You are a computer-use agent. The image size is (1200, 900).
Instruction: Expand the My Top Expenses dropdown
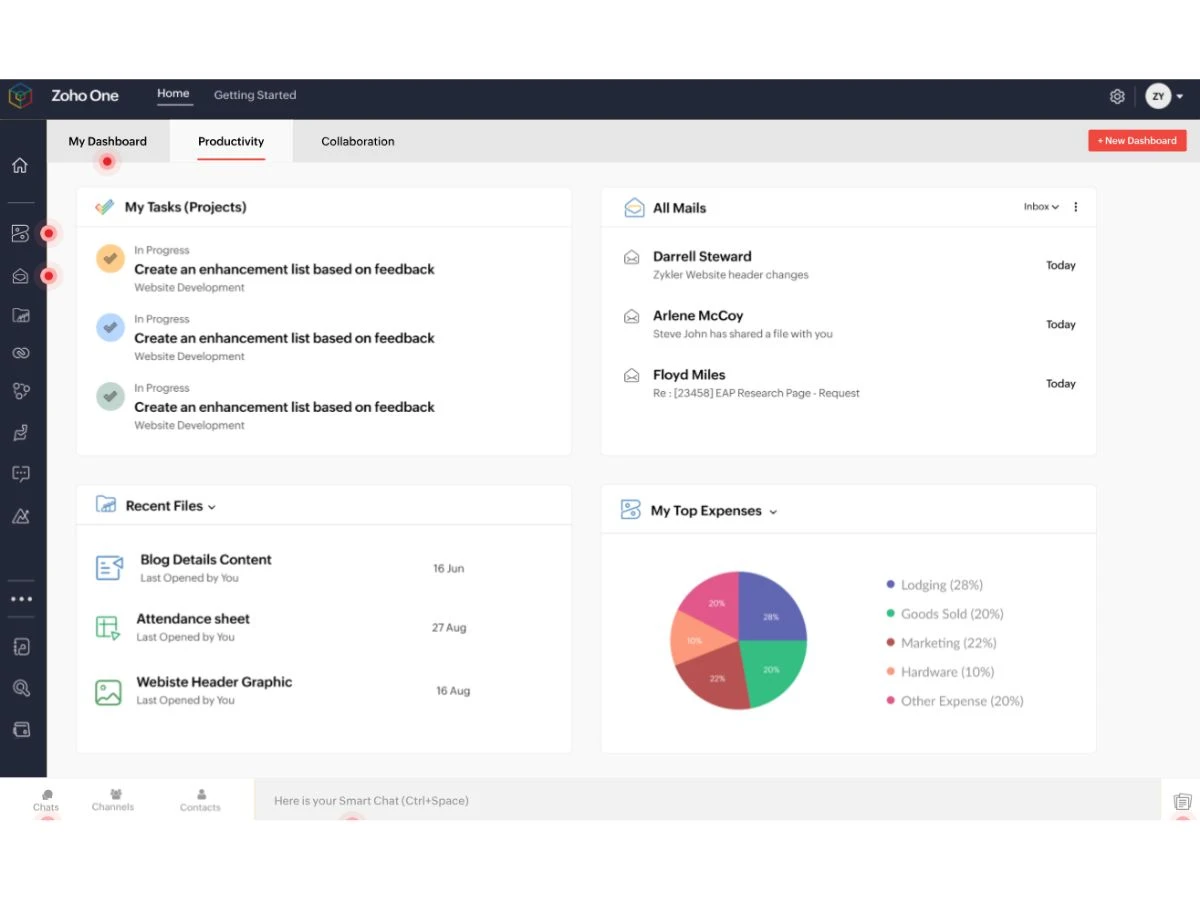click(x=773, y=512)
